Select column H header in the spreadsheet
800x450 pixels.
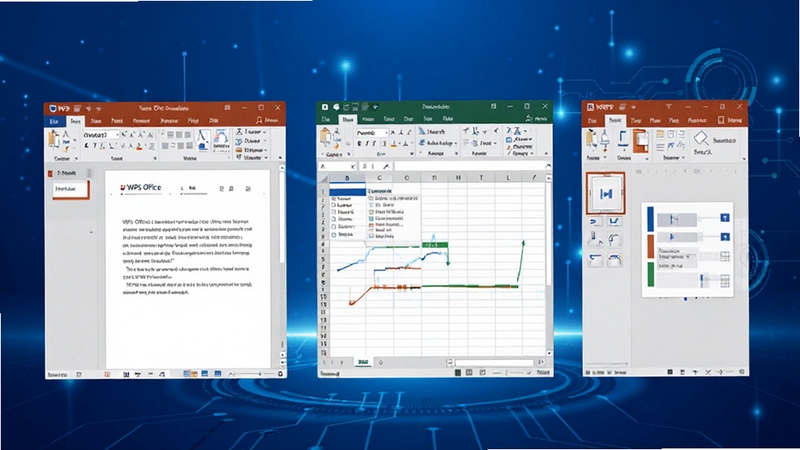pyautogui.click(x=458, y=178)
